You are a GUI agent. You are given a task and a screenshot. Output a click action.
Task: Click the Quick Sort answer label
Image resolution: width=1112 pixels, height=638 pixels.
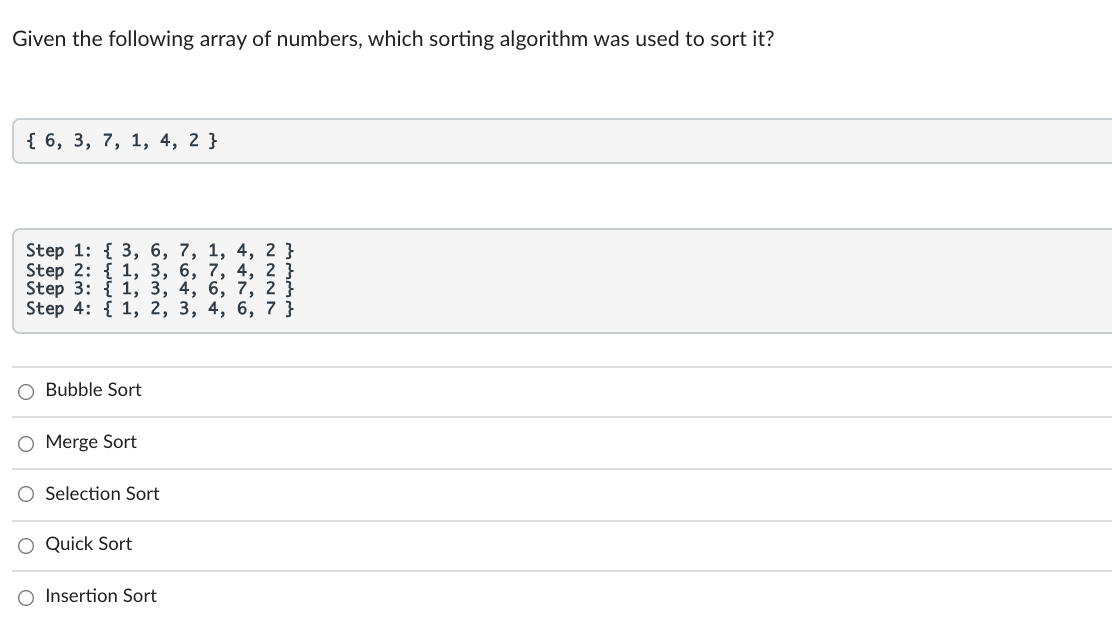89,543
